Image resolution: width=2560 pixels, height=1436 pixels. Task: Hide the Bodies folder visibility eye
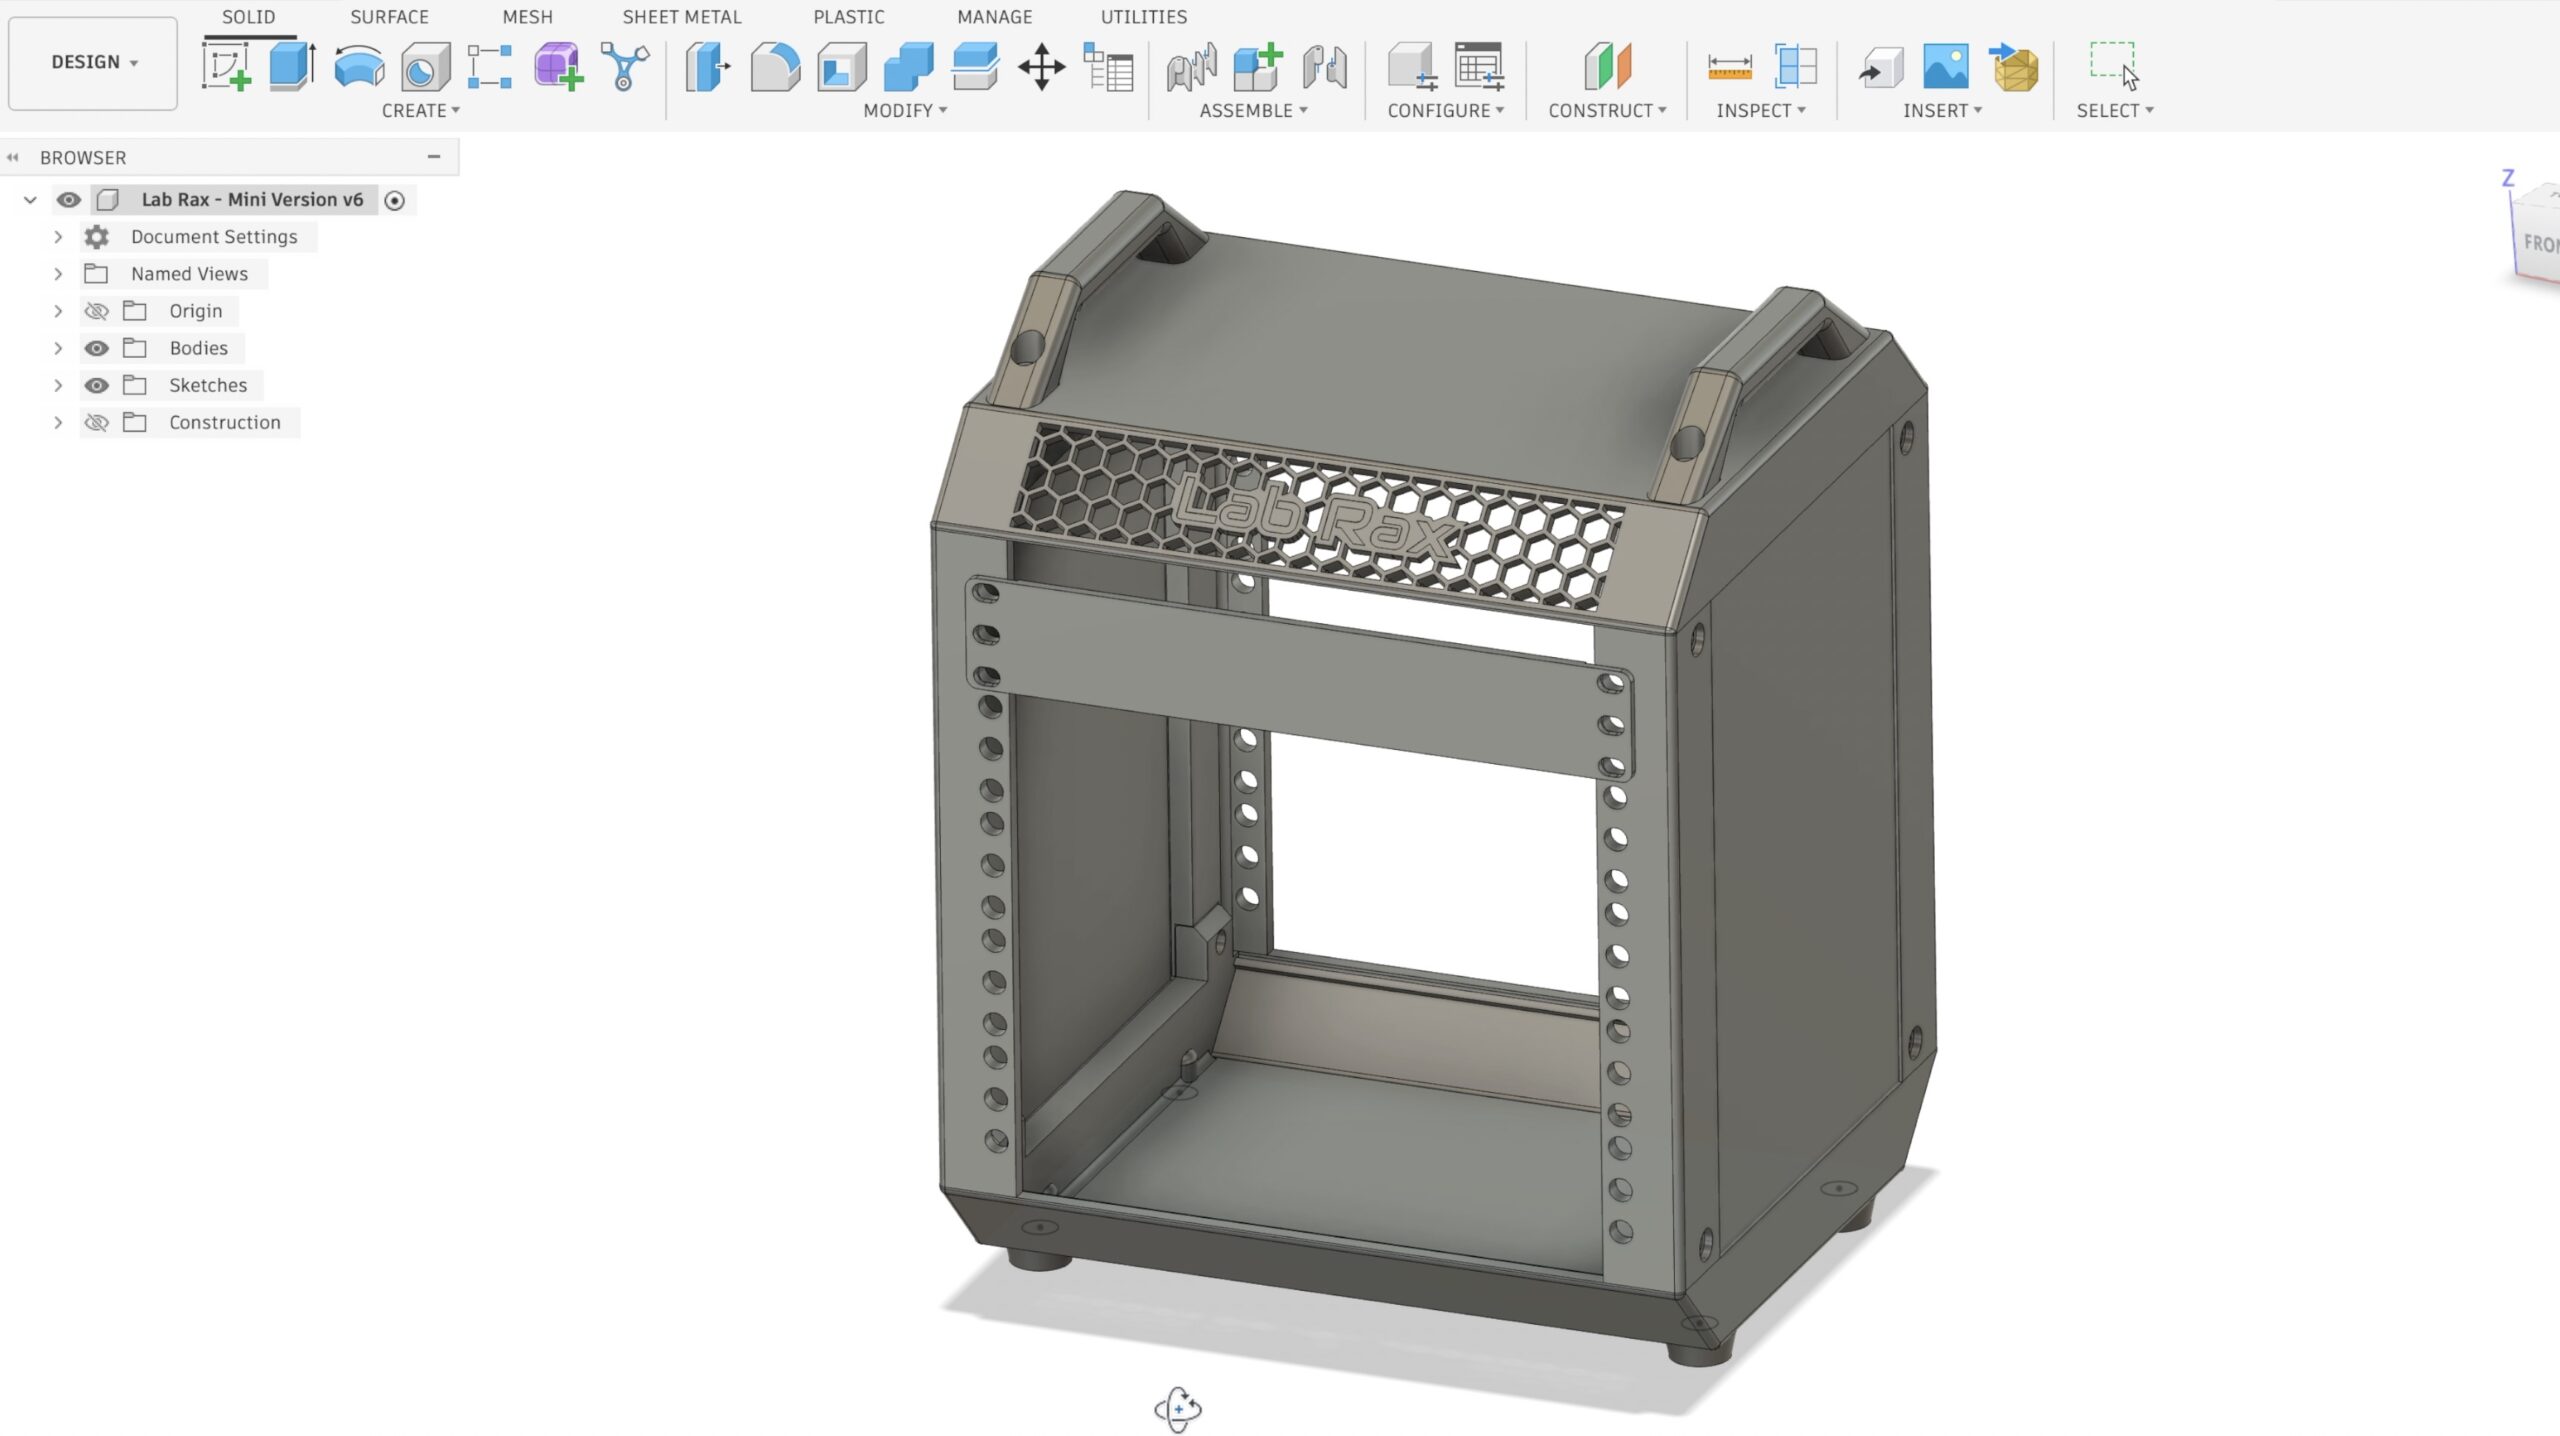pyautogui.click(x=96, y=348)
